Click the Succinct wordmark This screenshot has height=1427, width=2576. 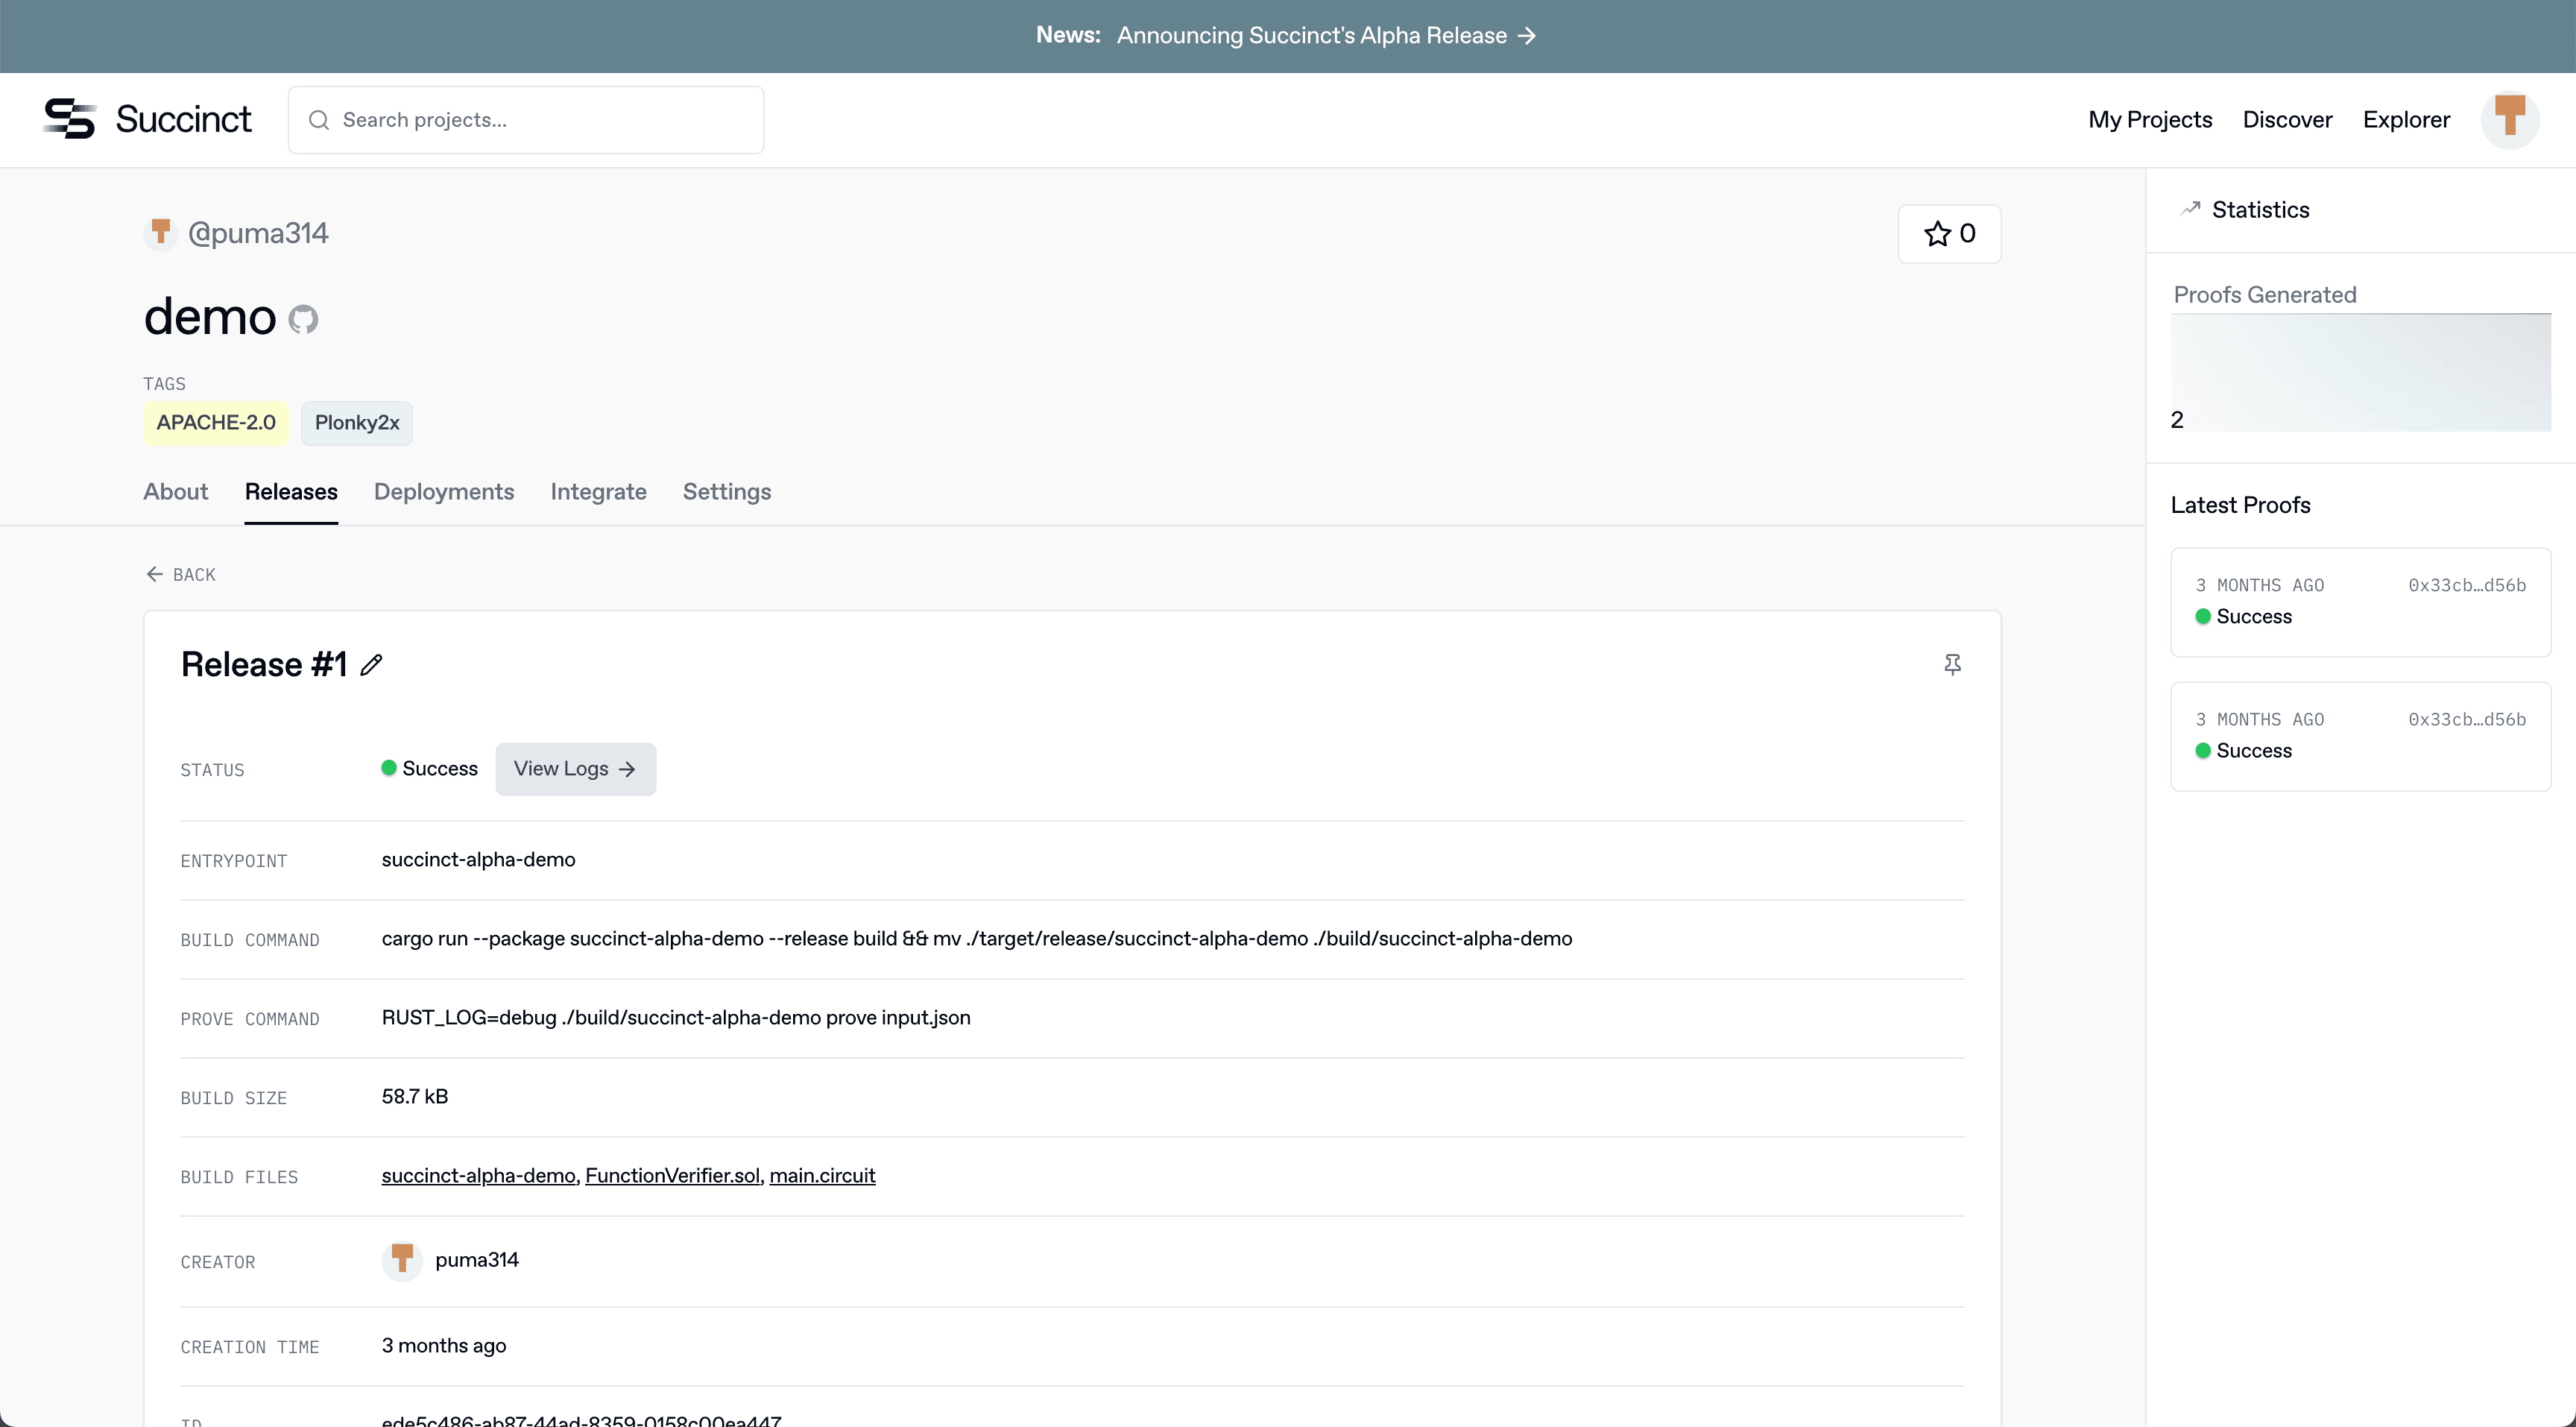183,119
